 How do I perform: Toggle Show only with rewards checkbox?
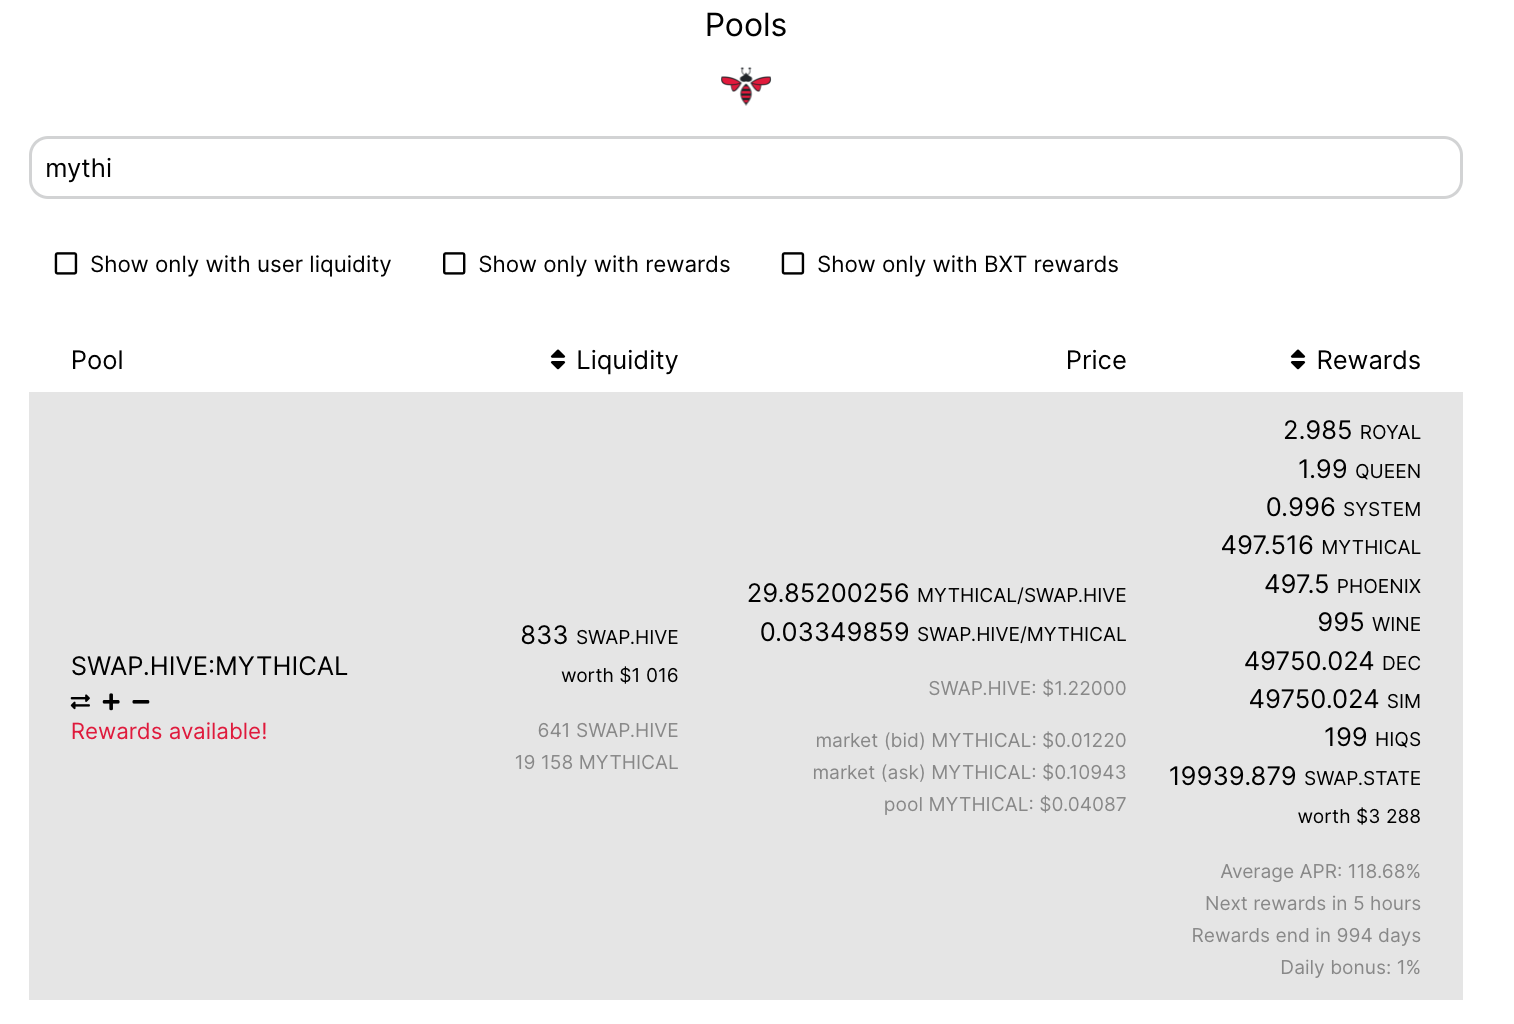(x=454, y=264)
